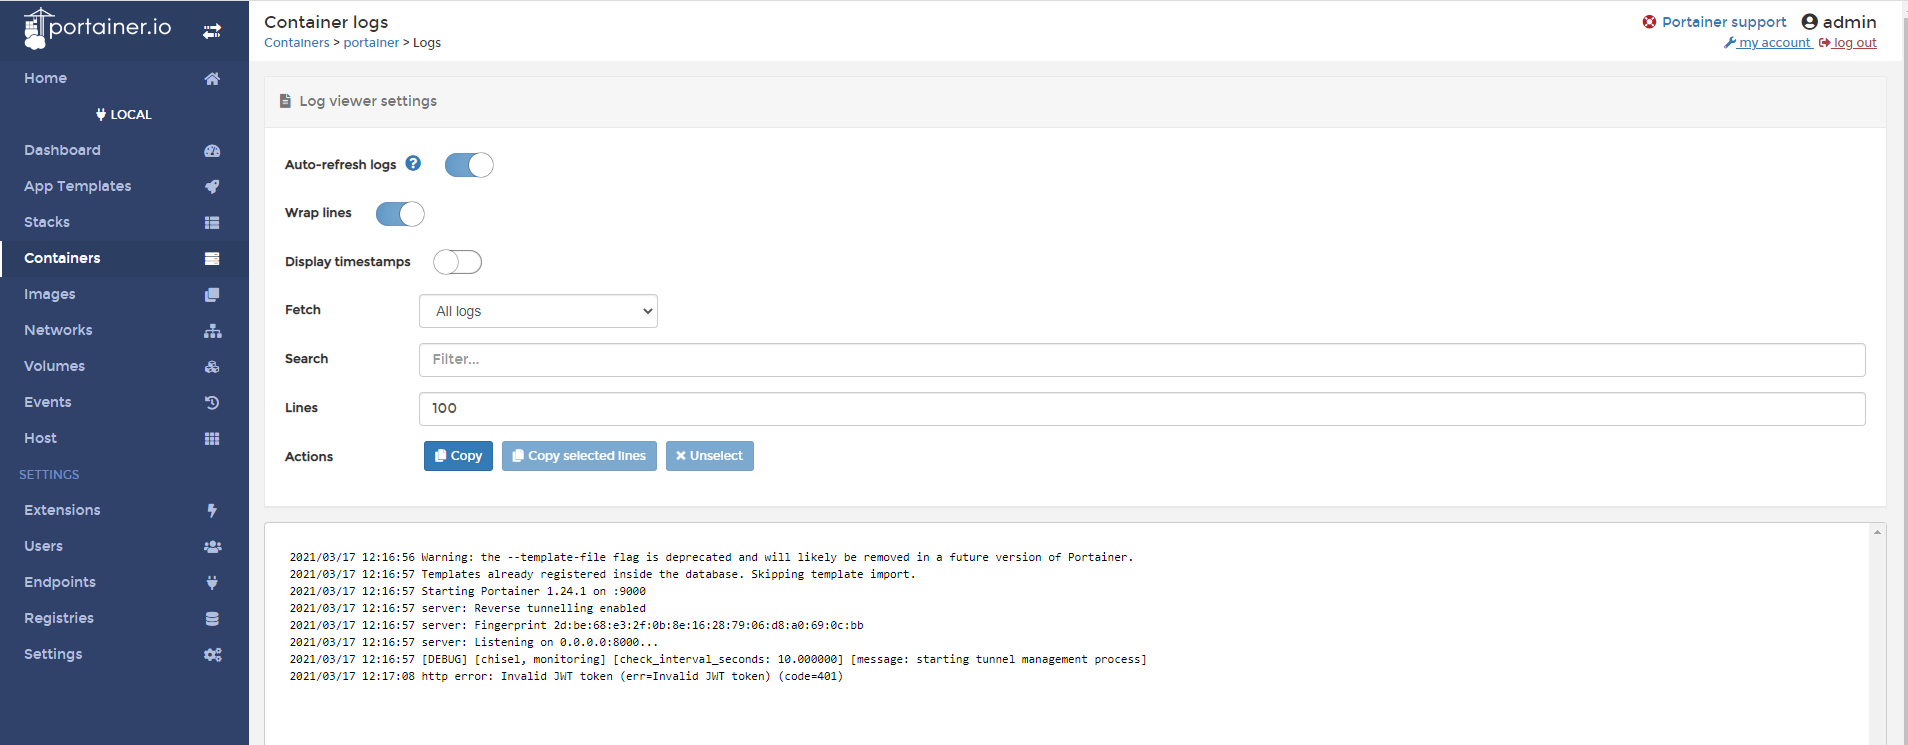Image resolution: width=1908 pixels, height=745 pixels.
Task: Click the Log viewer settings file icon
Action: point(285,101)
